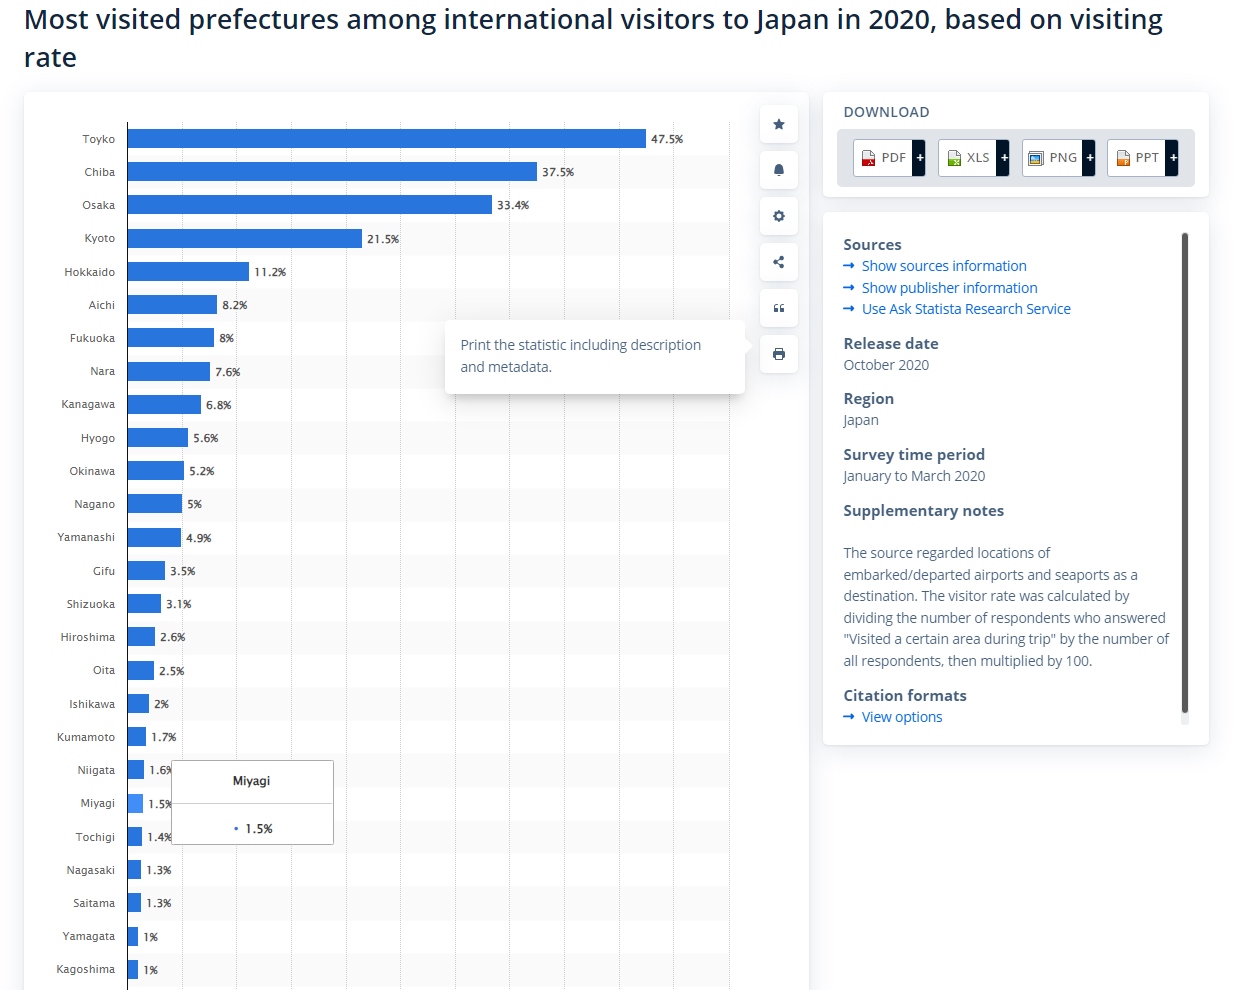Image resolution: width=1237 pixels, height=990 pixels.
Task: Open Show sources information link
Action: point(943,266)
